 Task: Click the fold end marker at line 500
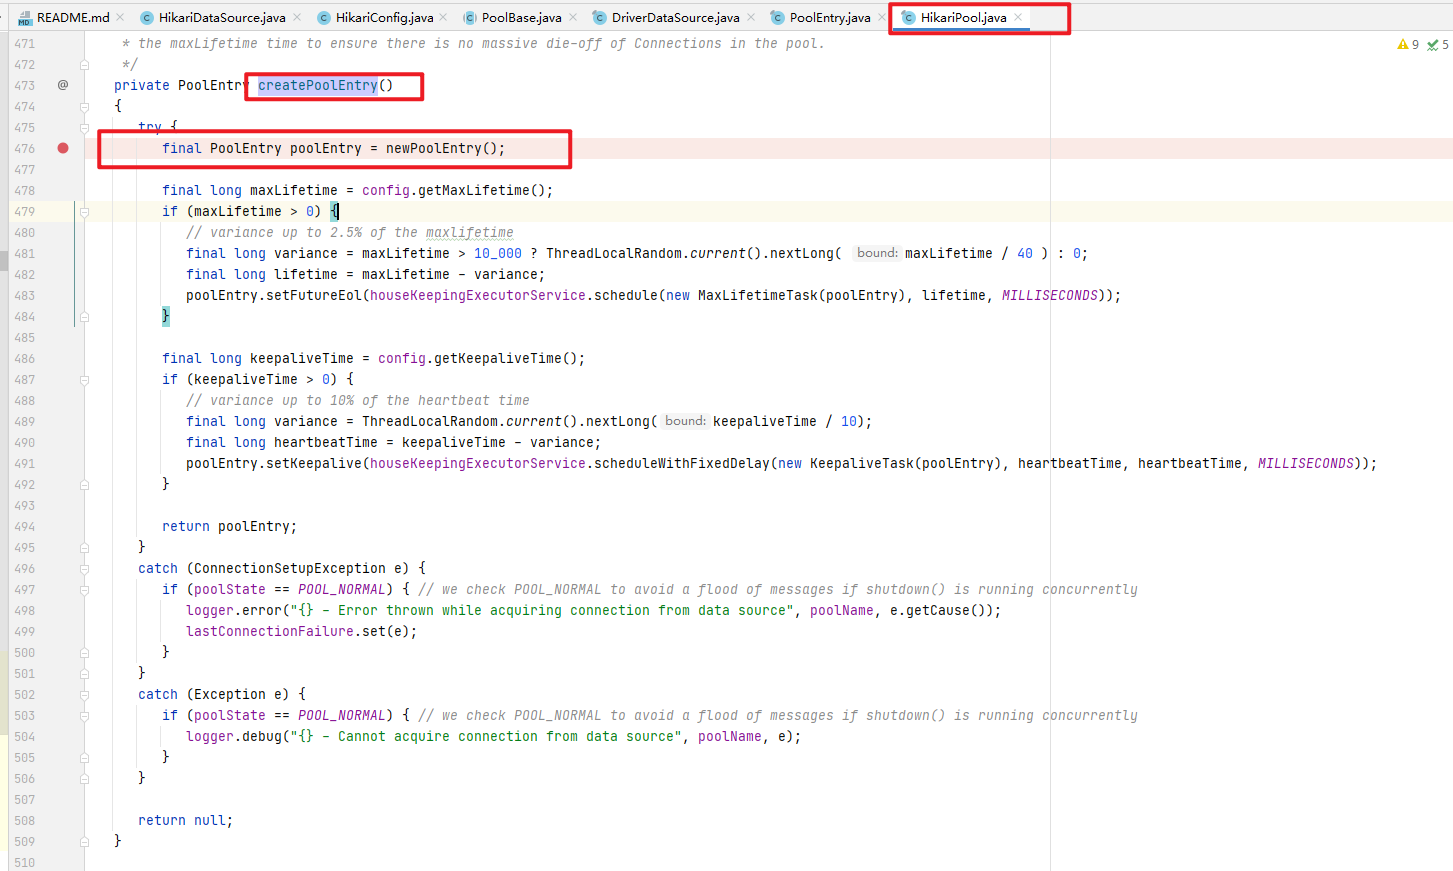(x=84, y=653)
